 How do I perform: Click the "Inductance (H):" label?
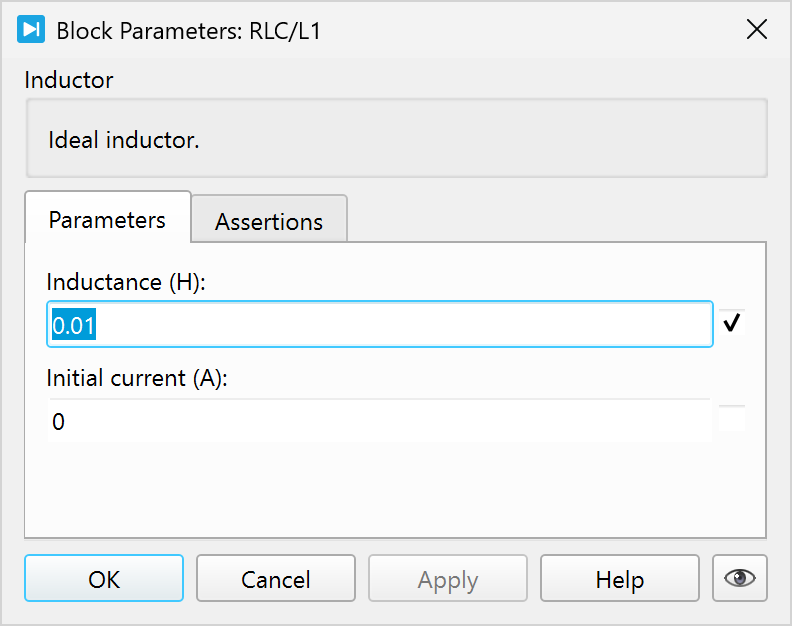click(125, 283)
